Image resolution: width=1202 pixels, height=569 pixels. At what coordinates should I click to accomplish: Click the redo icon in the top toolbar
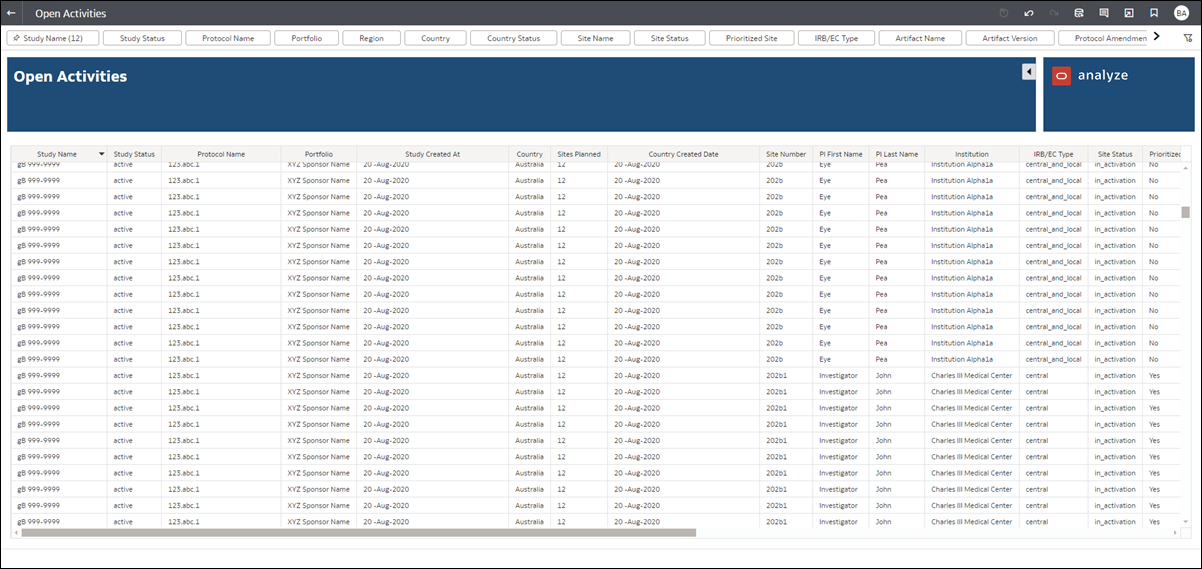1054,13
